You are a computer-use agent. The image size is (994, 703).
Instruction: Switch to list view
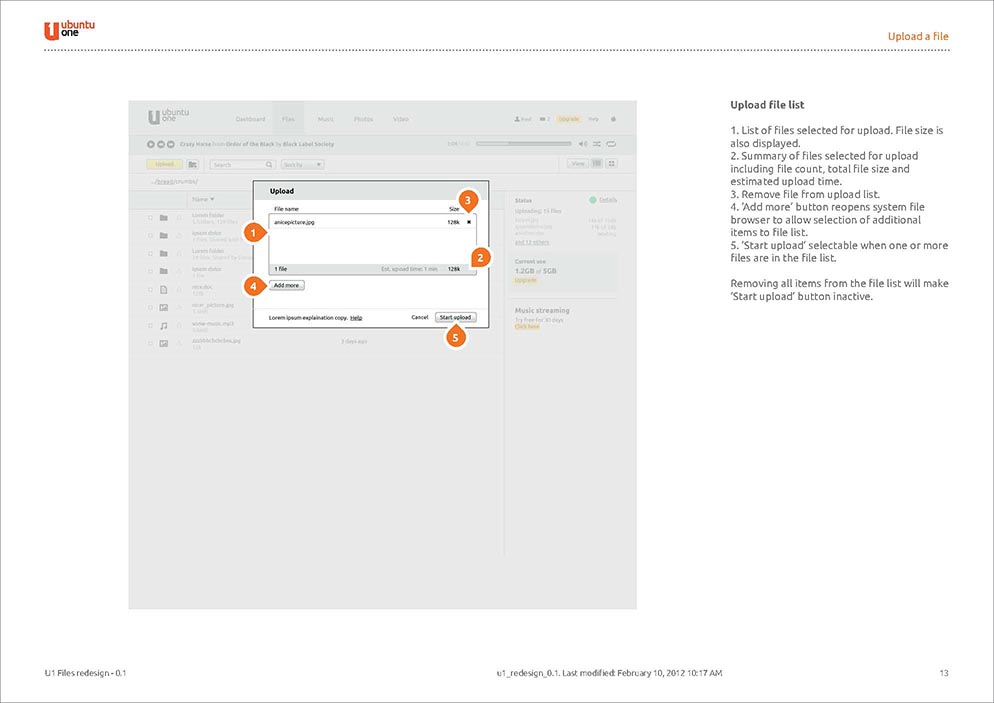[597, 164]
